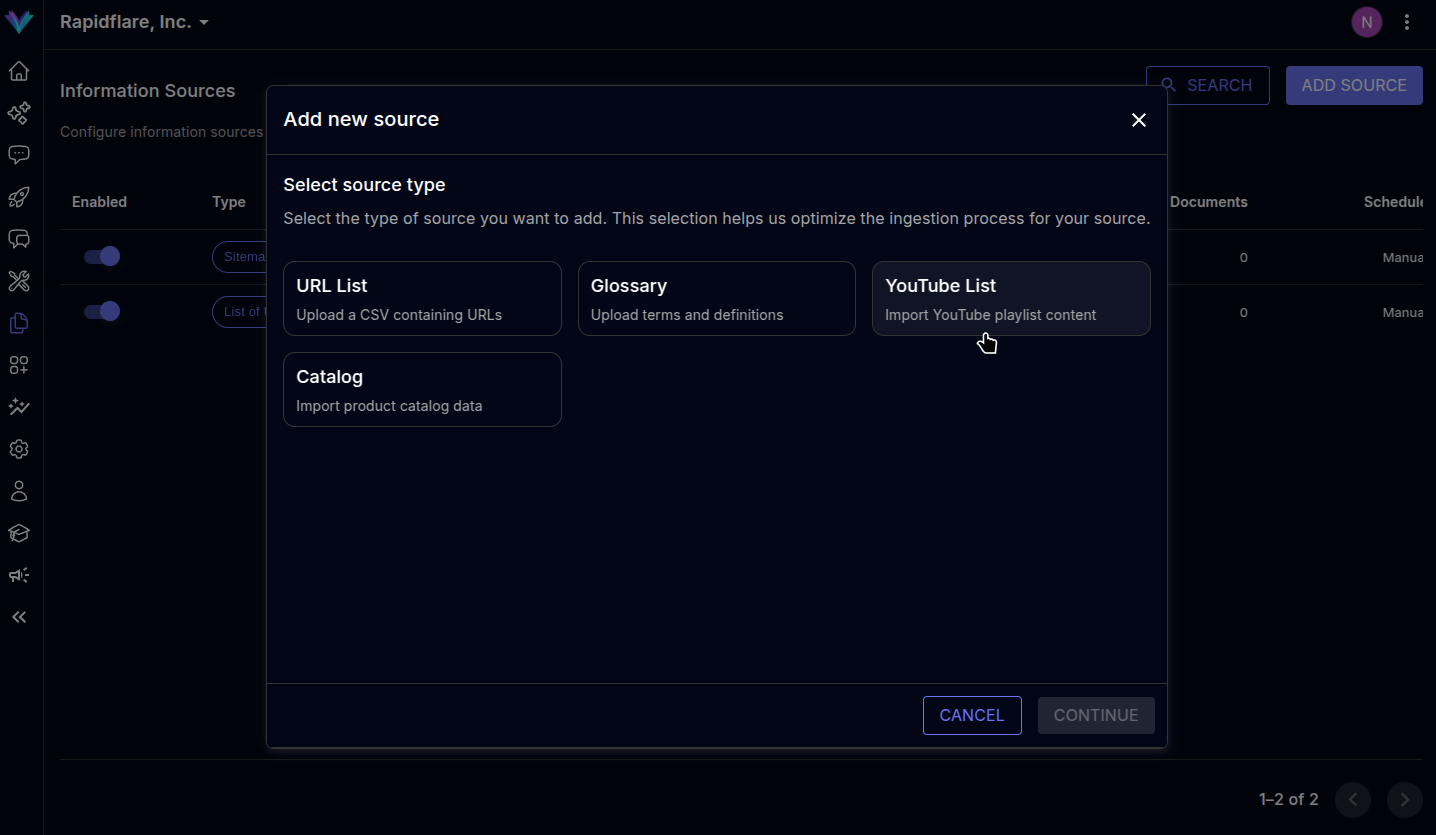Select the YouTube List source type
1436x835 pixels.
click(x=1010, y=298)
